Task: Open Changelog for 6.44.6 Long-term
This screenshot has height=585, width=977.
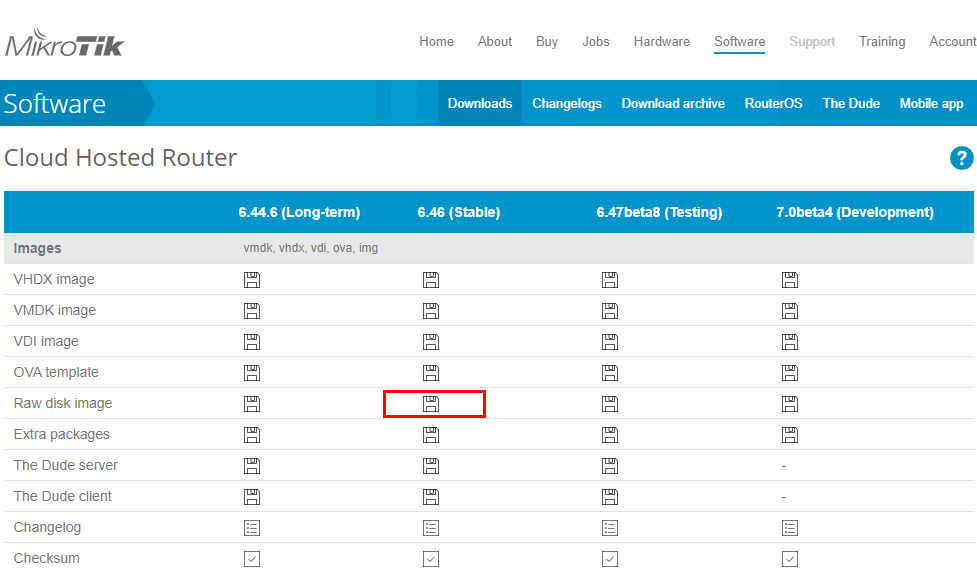Action: 252,528
